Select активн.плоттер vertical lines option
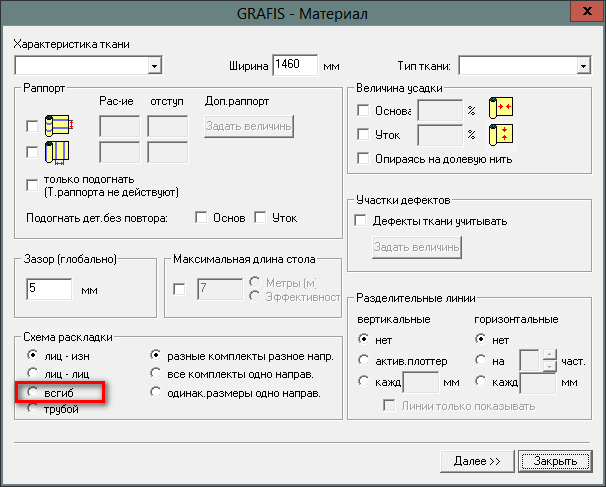 coord(364,360)
